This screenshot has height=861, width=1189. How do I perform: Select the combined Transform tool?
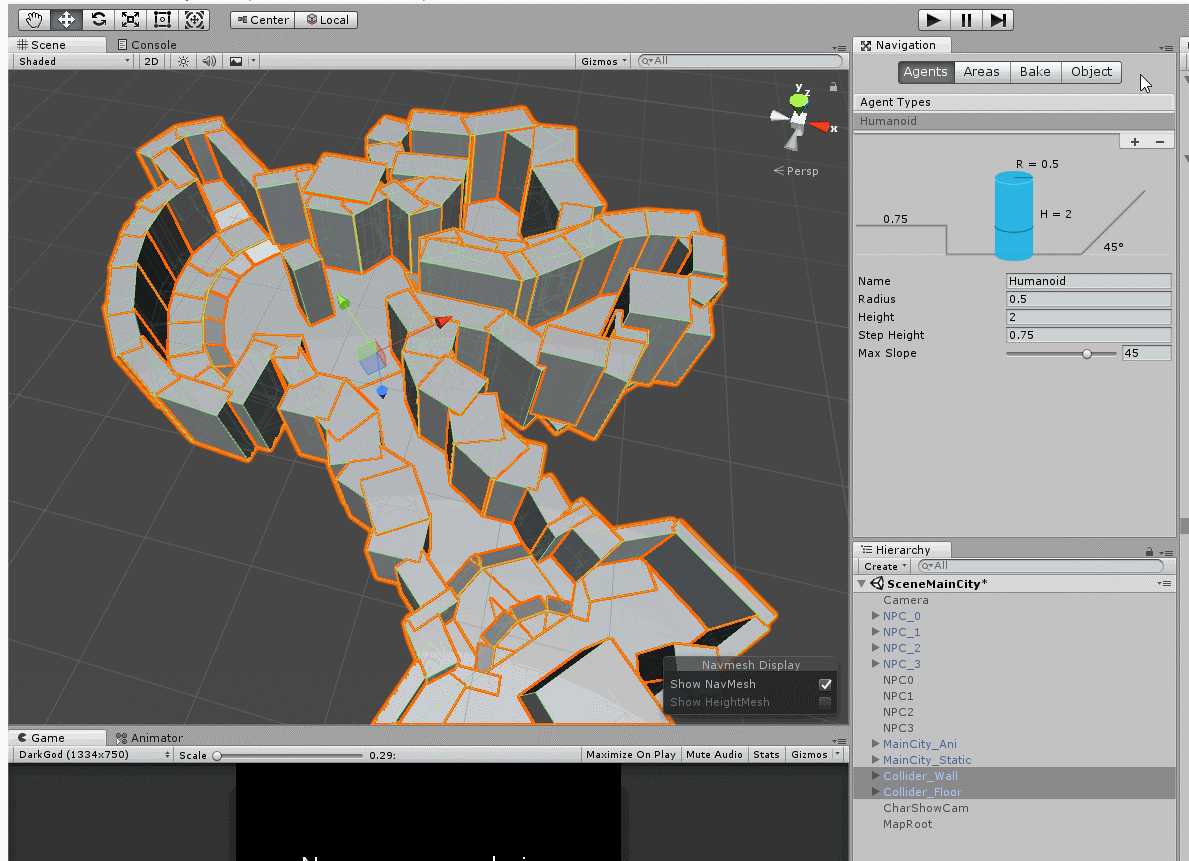pos(194,20)
